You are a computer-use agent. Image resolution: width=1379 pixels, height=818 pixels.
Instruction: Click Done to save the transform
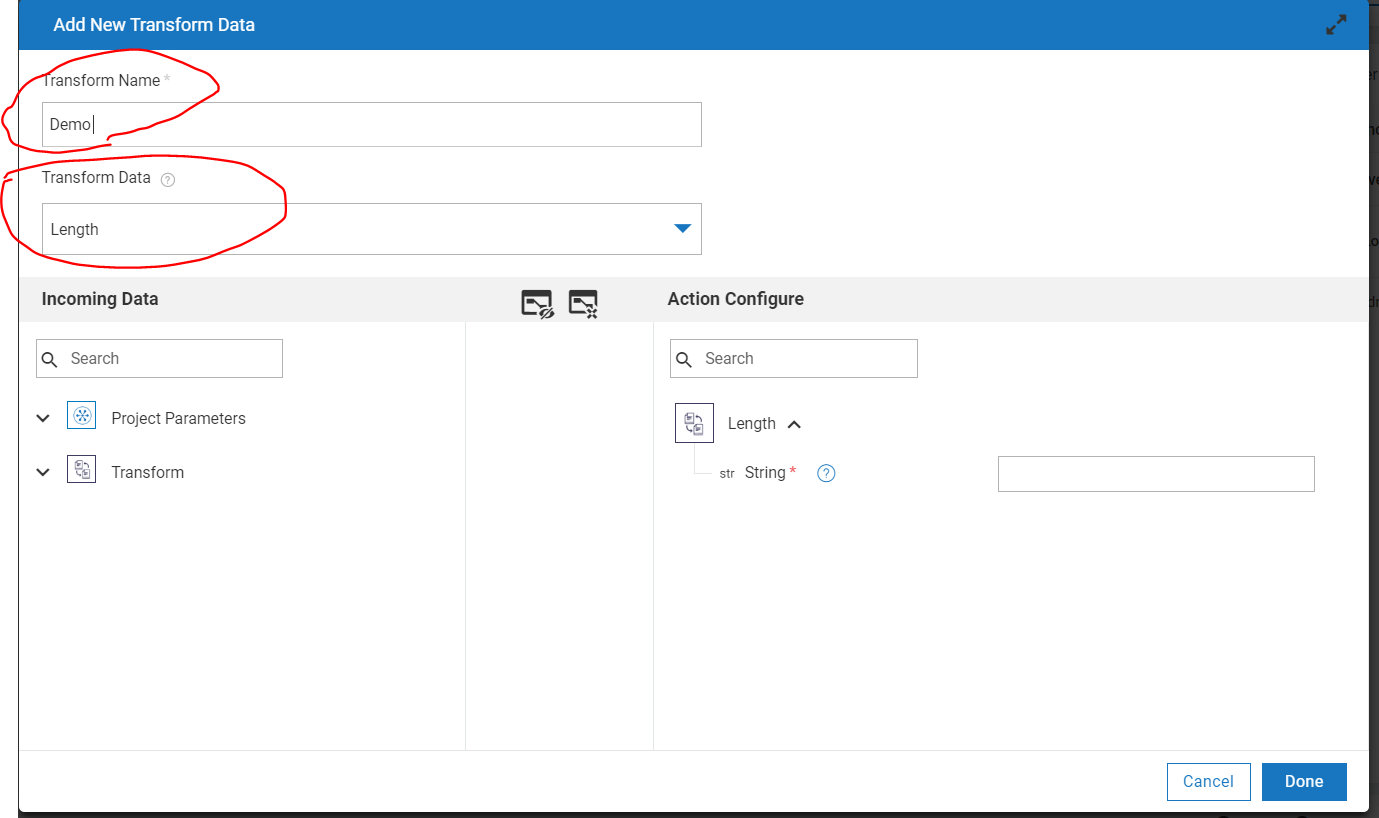click(1304, 782)
